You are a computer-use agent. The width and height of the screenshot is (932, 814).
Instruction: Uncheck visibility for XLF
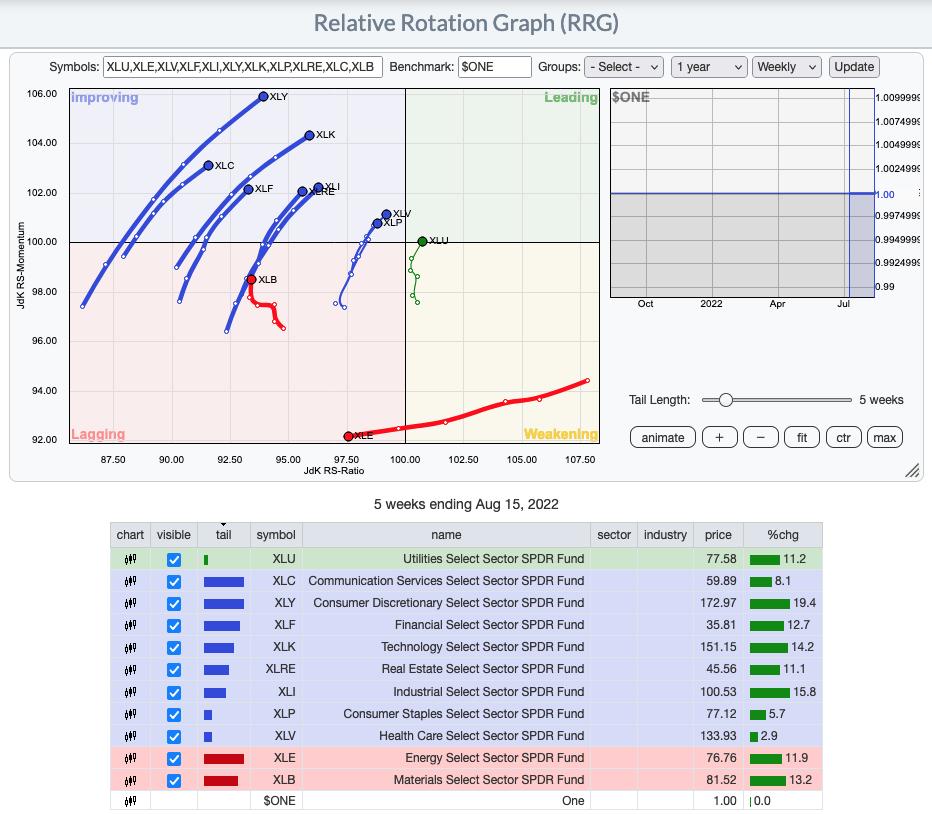(174, 626)
